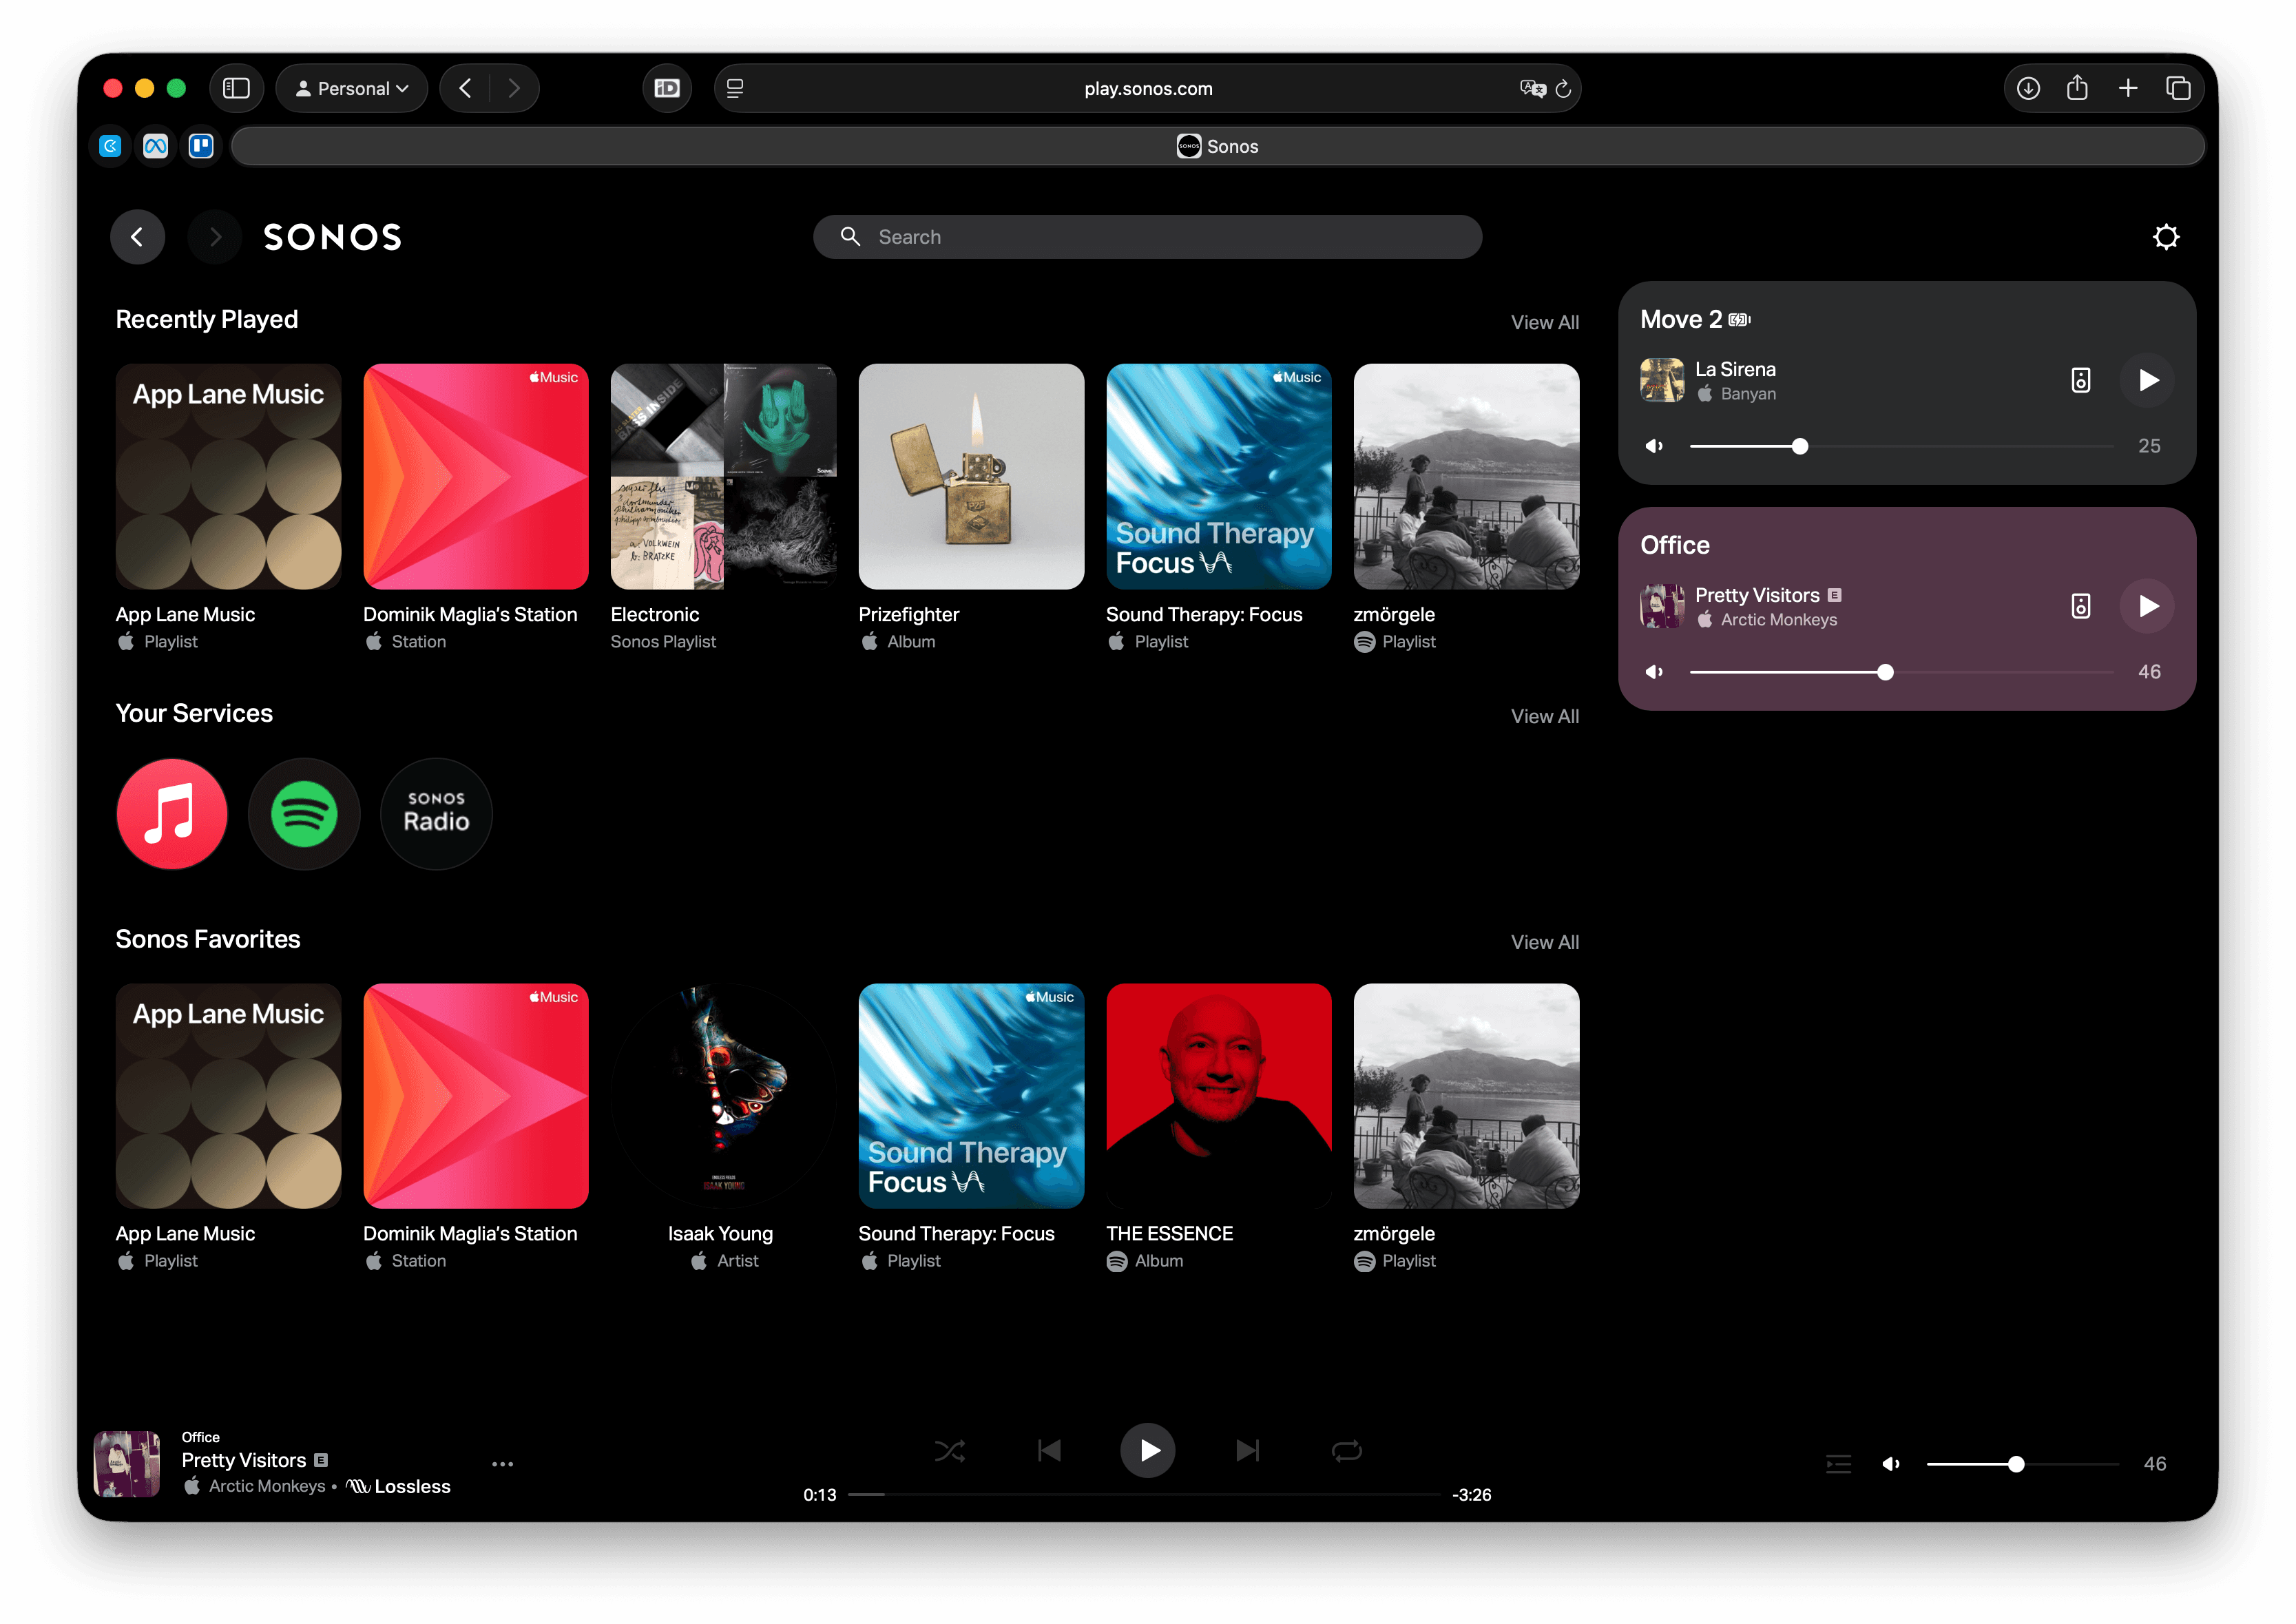Toggle shuffle mode
2296x1624 pixels.
[949, 1450]
